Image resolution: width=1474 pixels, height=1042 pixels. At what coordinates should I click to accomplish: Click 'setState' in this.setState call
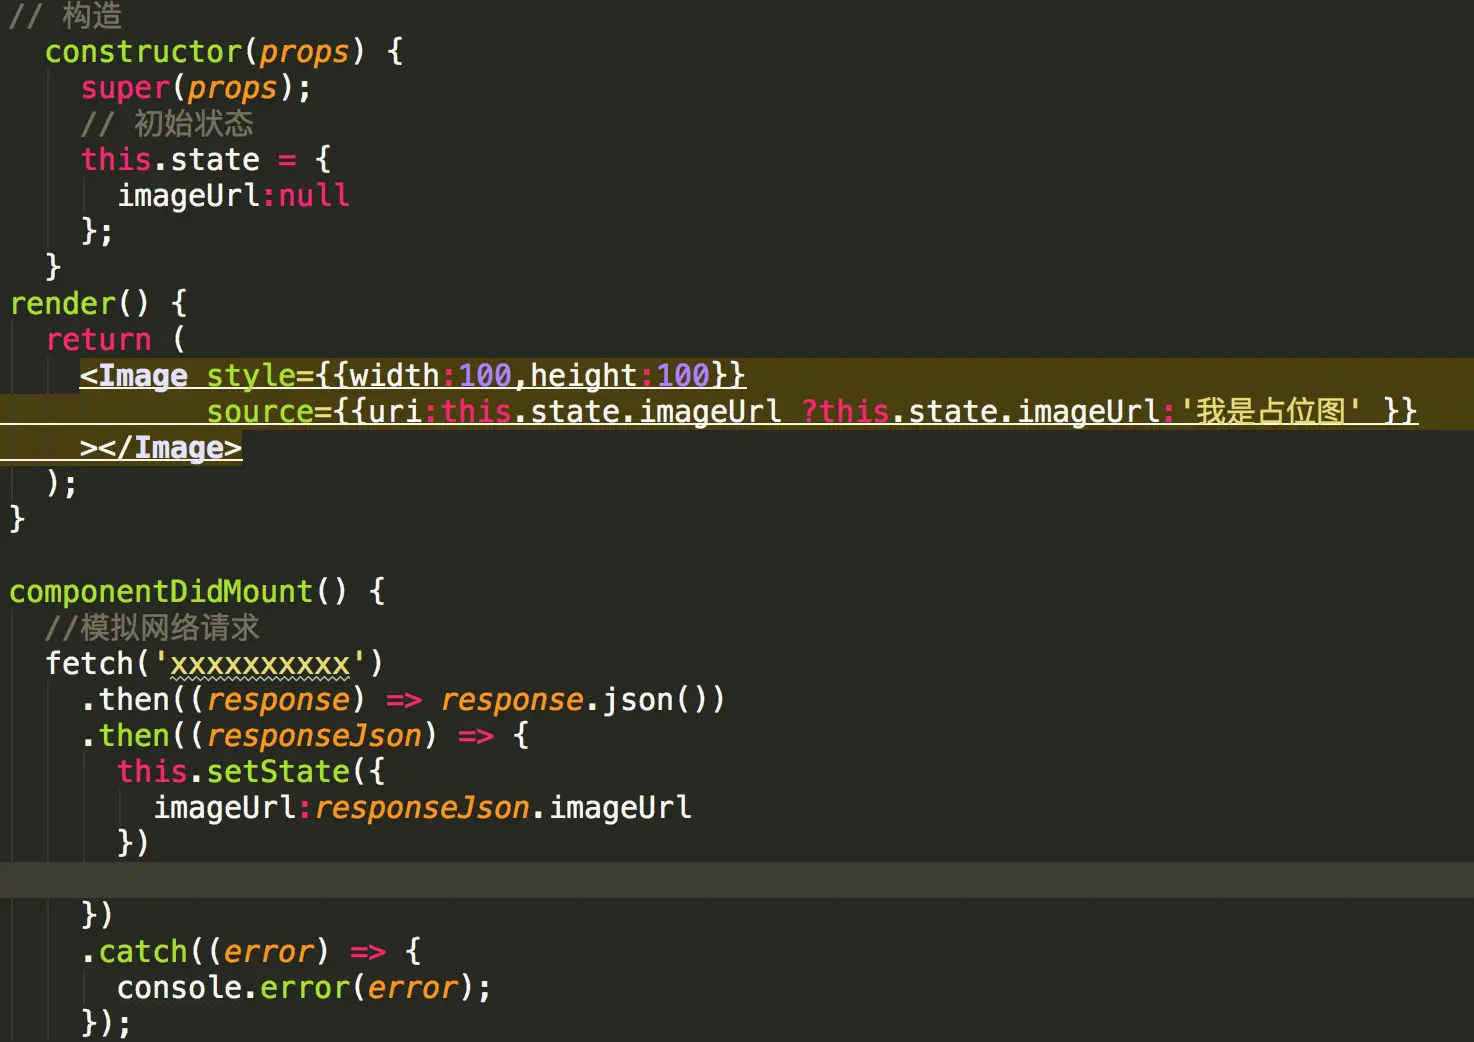coord(278,771)
